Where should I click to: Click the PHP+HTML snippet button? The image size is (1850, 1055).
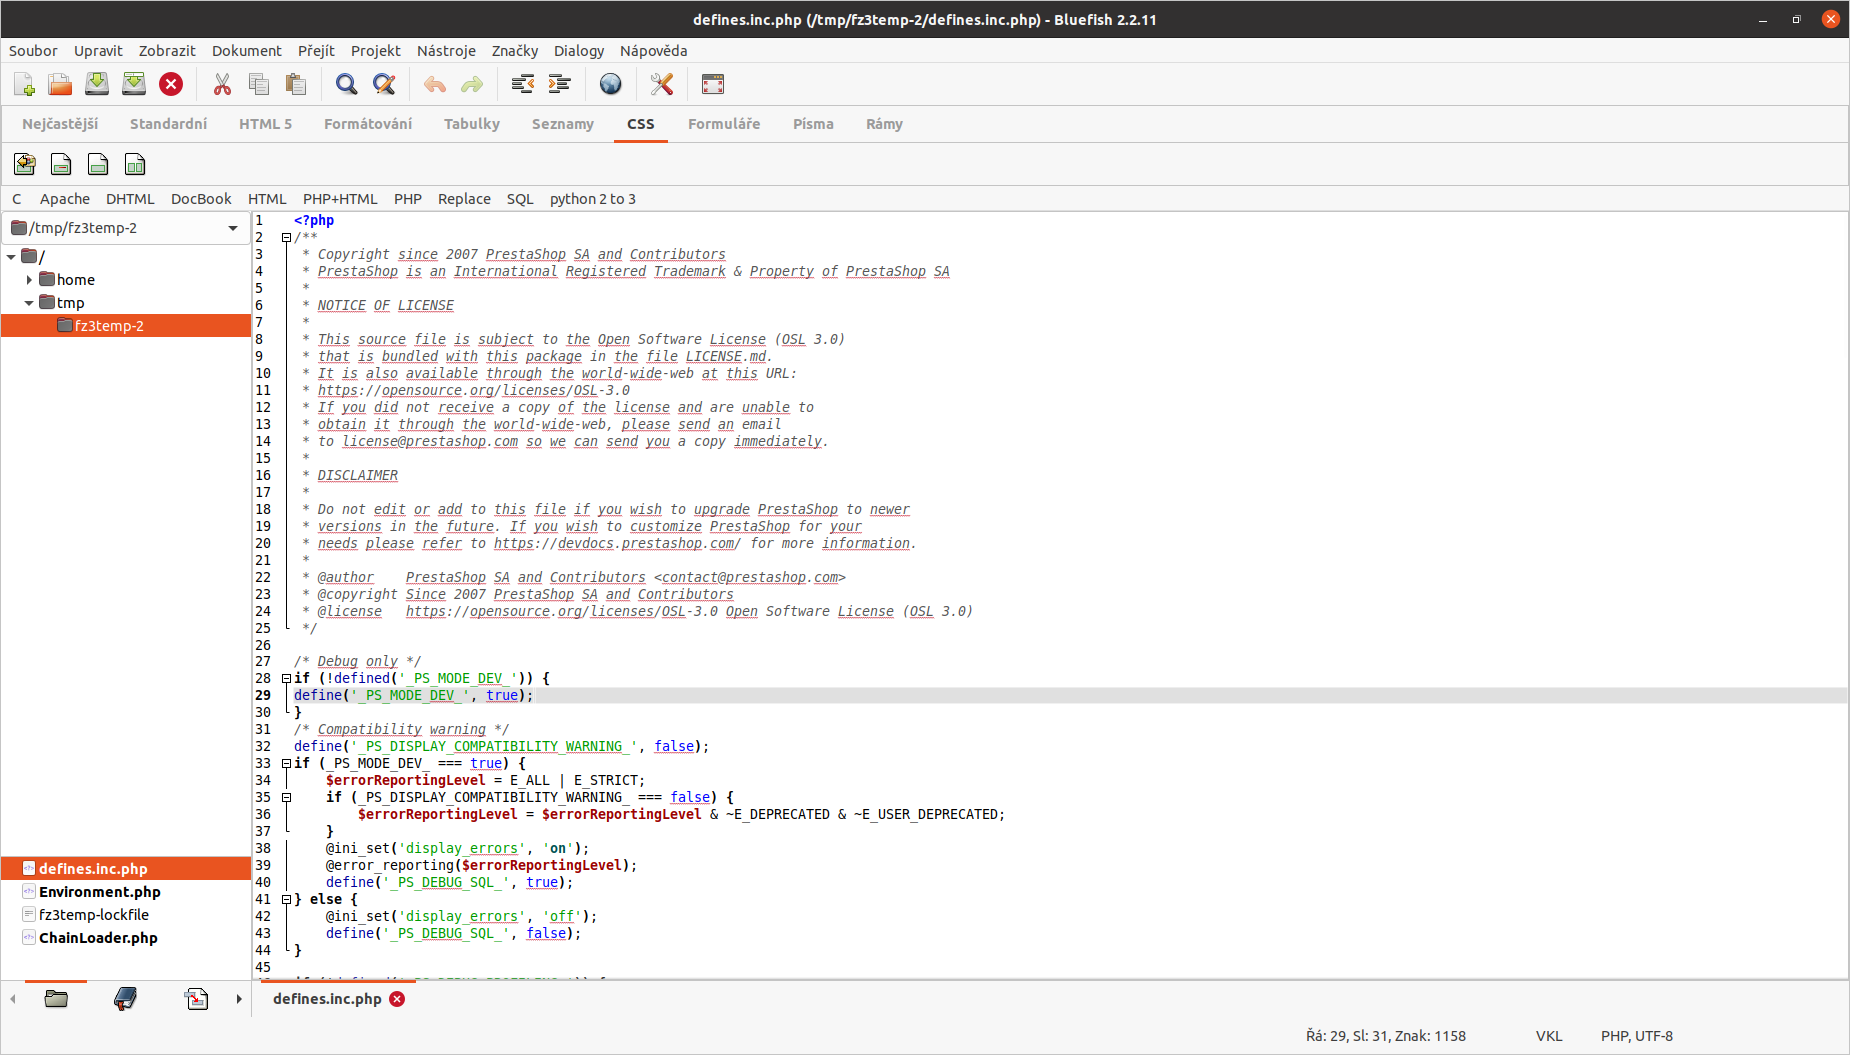pyautogui.click(x=340, y=199)
